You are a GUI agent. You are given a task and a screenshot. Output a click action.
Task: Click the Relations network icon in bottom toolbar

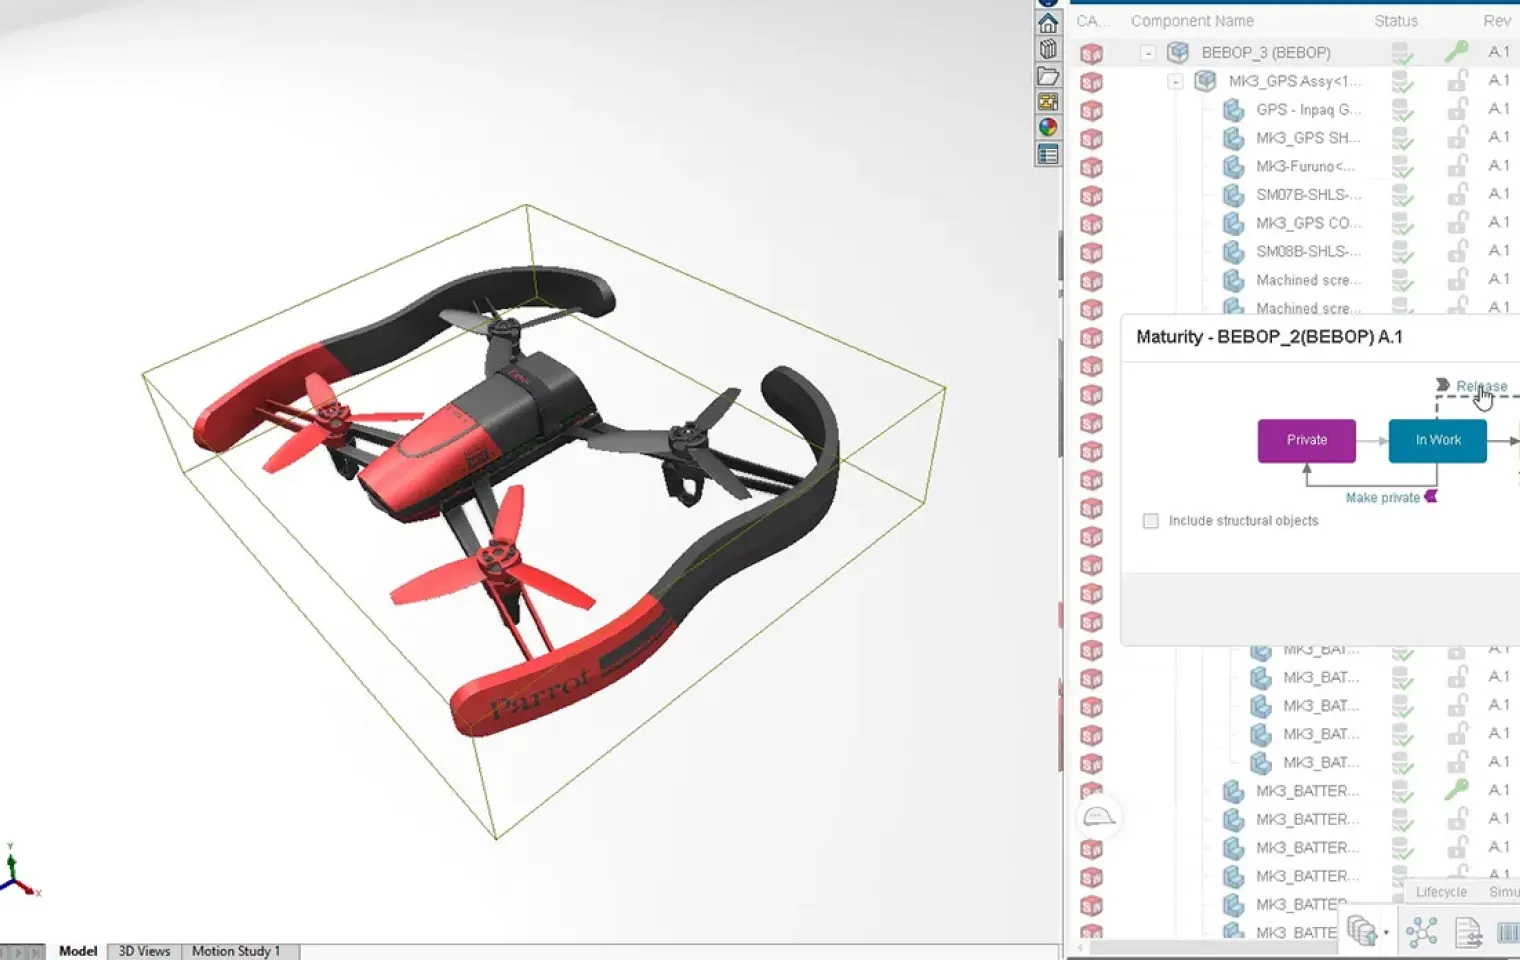point(1421,932)
